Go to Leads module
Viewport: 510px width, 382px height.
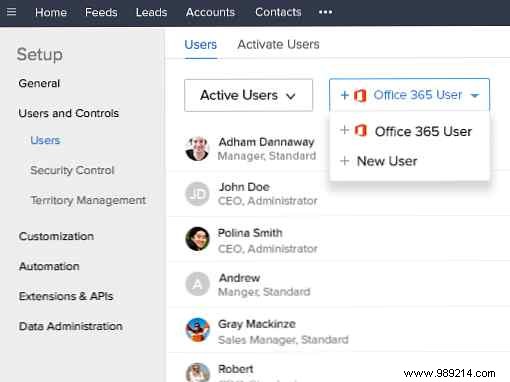(151, 12)
